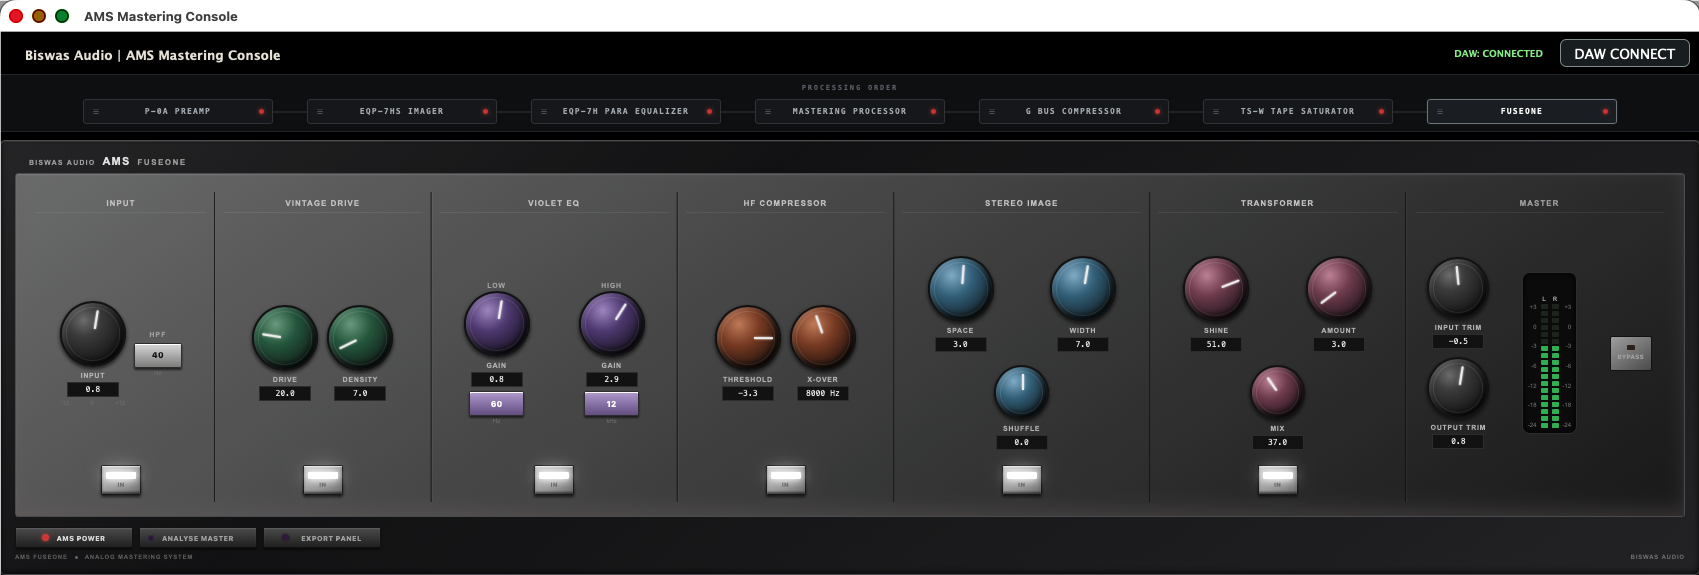
Task: Toggle the master Bypass switch
Action: click(1631, 353)
